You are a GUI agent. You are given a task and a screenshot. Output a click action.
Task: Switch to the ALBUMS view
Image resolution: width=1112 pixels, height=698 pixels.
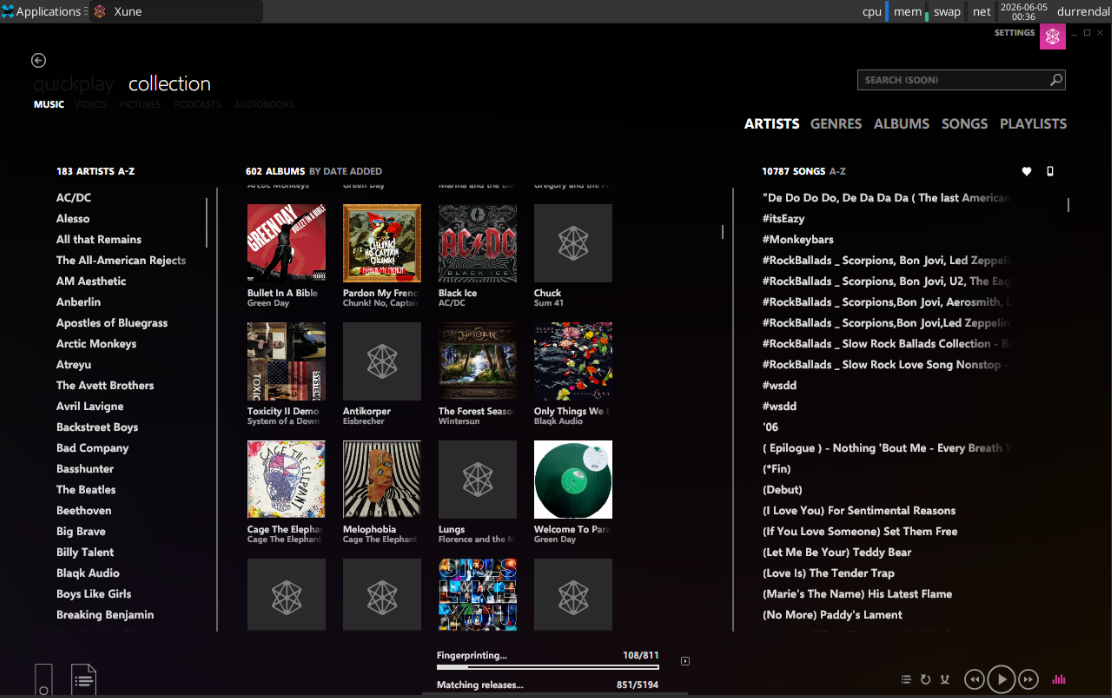[x=901, y=123]
